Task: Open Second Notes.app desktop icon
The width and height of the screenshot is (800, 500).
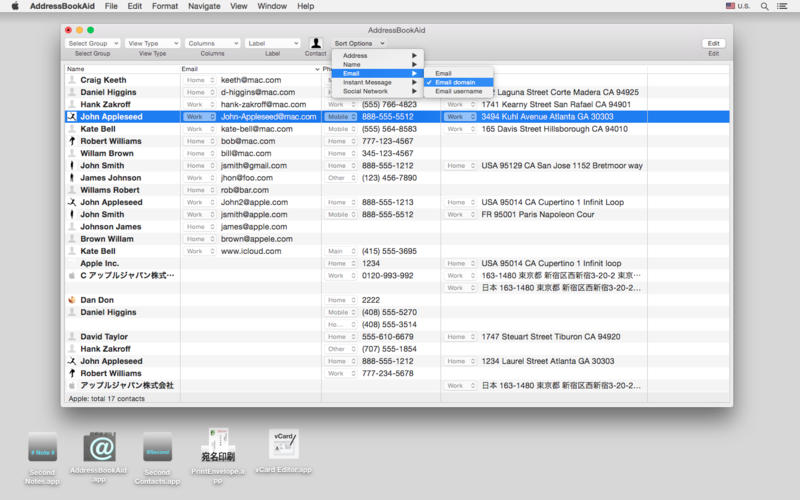Action: [x=42, y=447]
